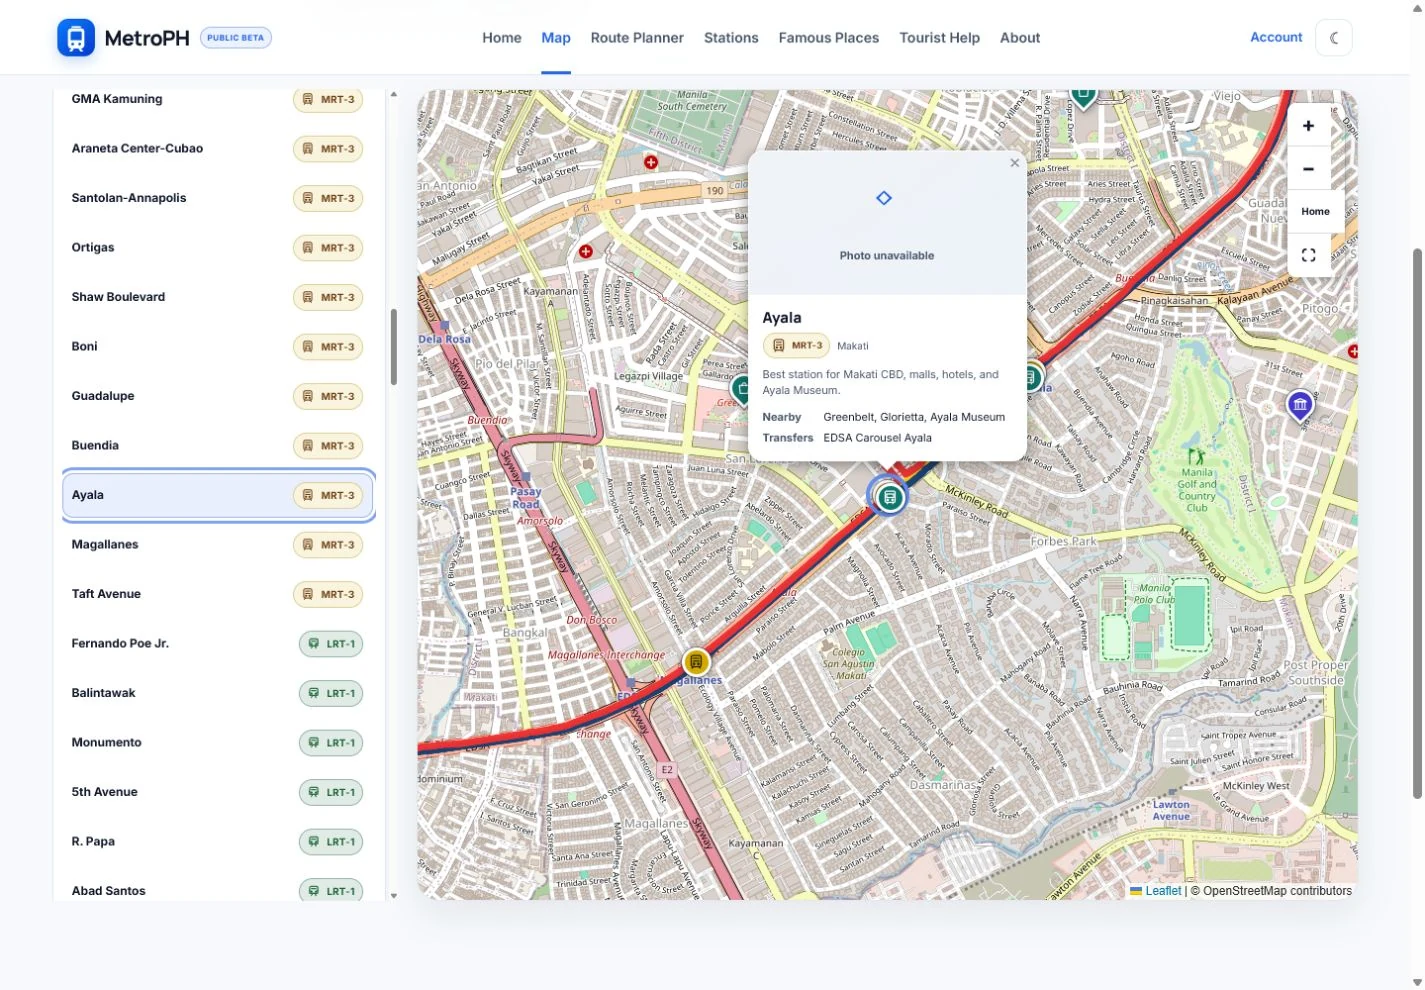
Task: Select Monumento station in list
Action: [218, 742]
